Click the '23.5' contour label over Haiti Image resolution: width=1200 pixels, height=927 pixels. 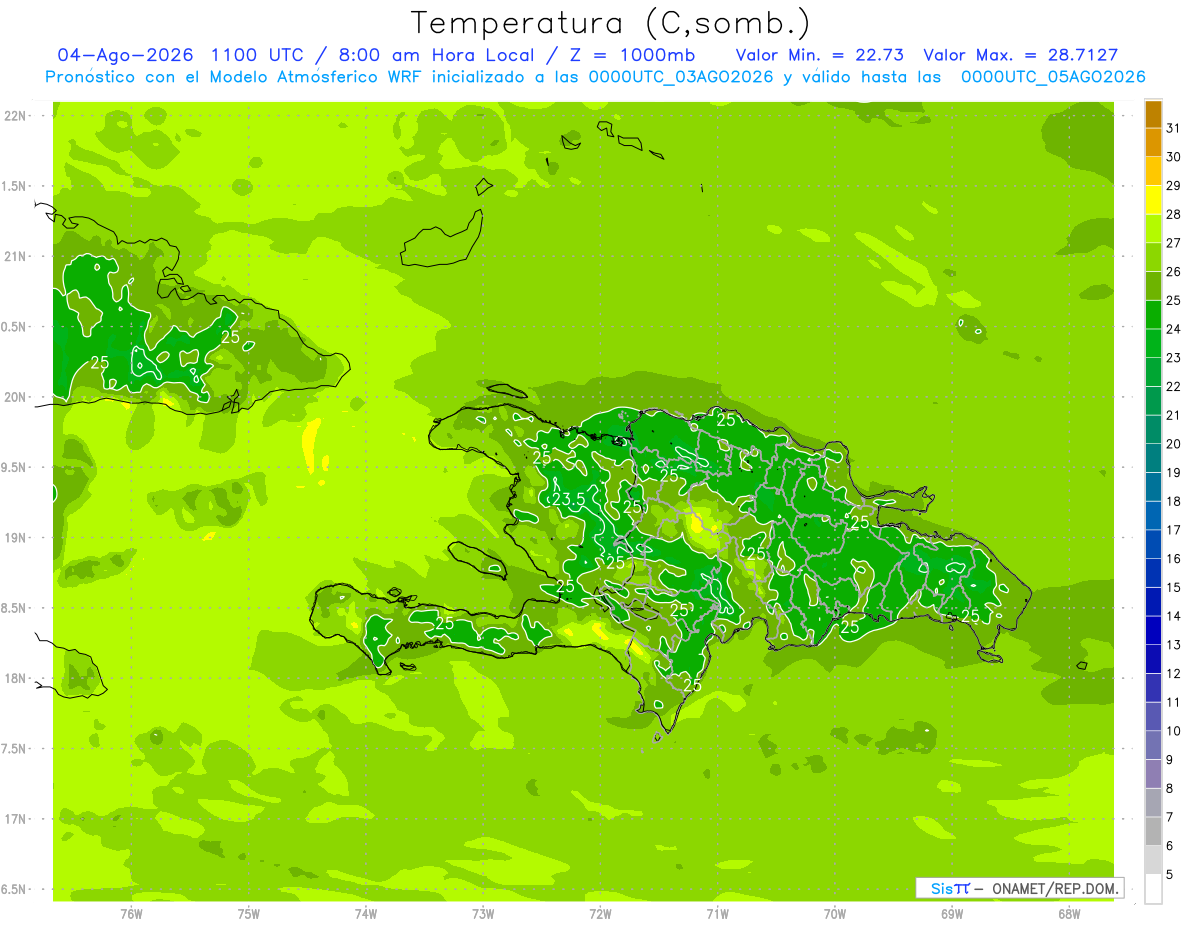click(x=567, y=498)
